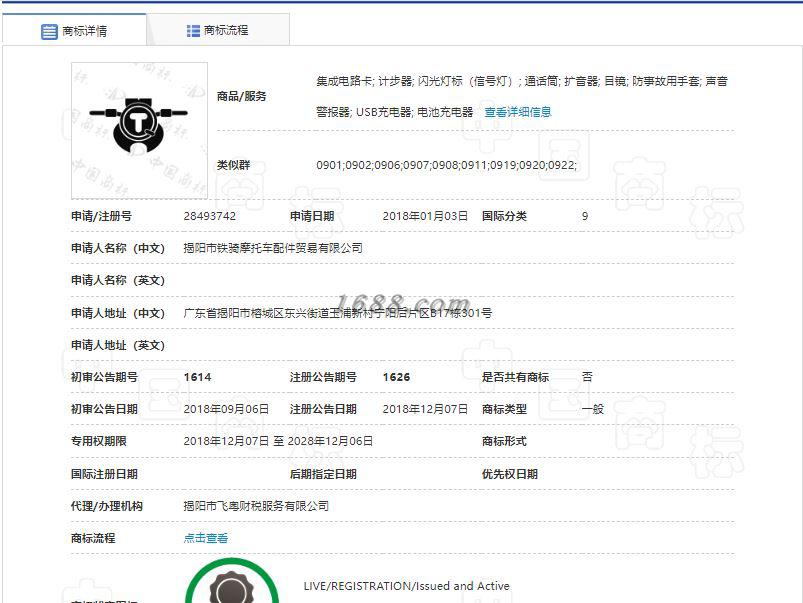
Task: Click the 优先权日期 field label
Action: [x=510, y=474]
